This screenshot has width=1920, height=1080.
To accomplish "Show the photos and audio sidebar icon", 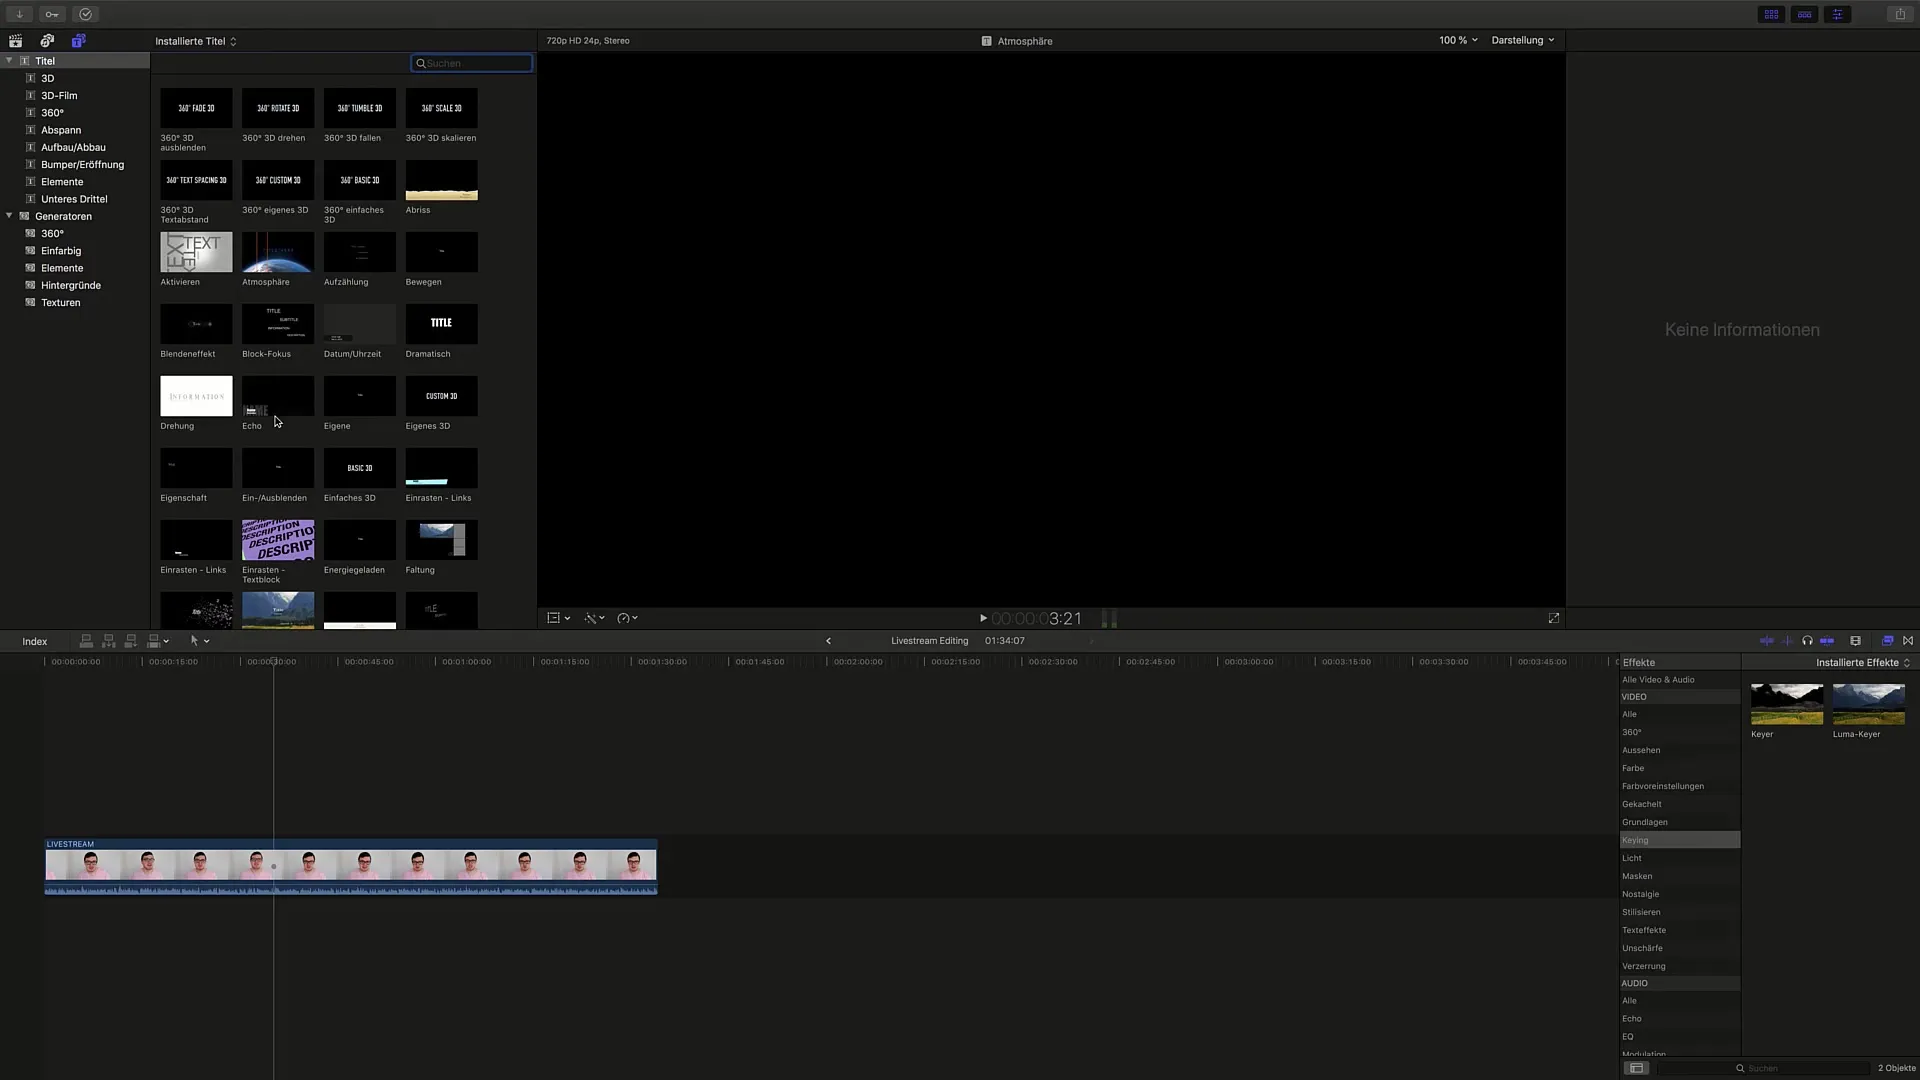I will (47, 41).
